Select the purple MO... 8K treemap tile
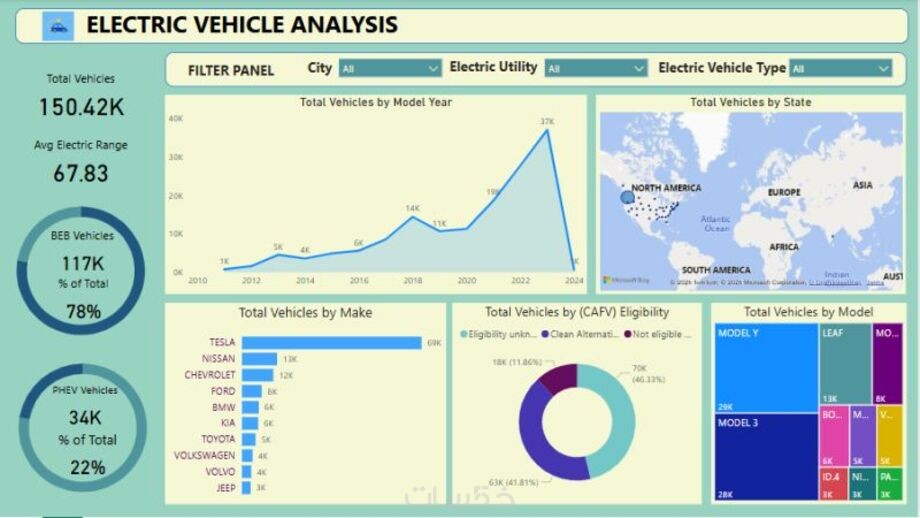Image resolution: width=920 pixels, height=518 pixels. 887,363
